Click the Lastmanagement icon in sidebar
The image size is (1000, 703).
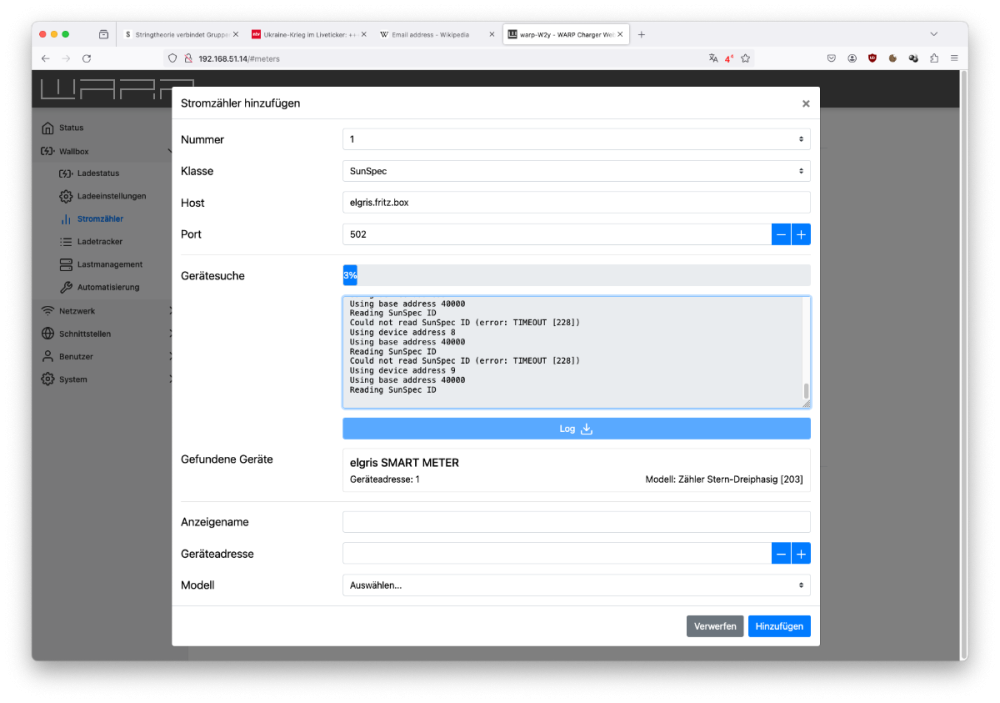[x=66, y=265]
